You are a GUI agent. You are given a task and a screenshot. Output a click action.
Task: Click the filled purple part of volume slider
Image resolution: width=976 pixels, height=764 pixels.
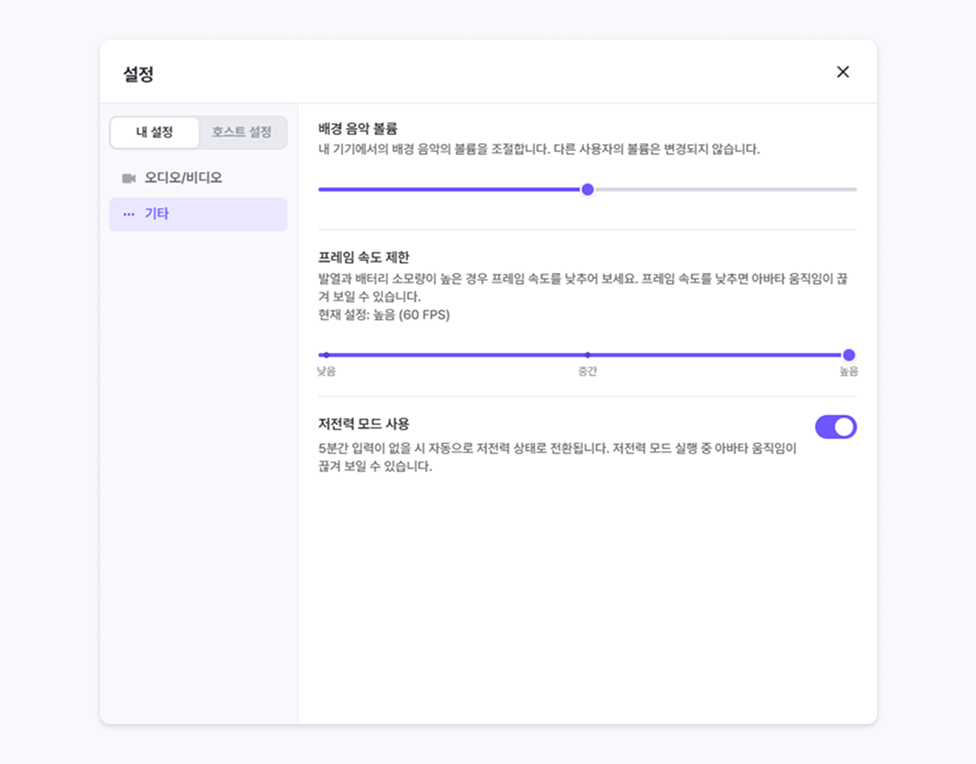pos(450,189)
